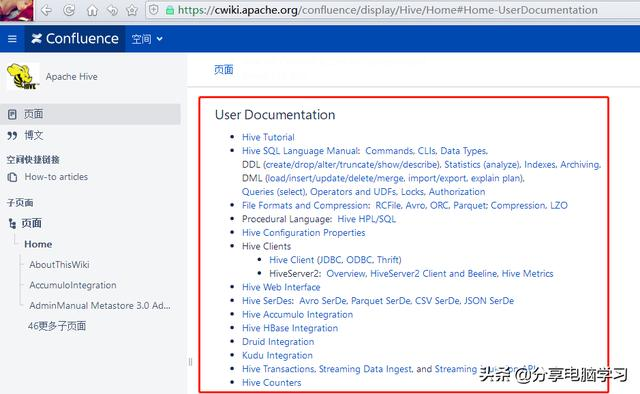Open the CLIs link
Viewport: 640px width, 394px height.
(427, 151)
